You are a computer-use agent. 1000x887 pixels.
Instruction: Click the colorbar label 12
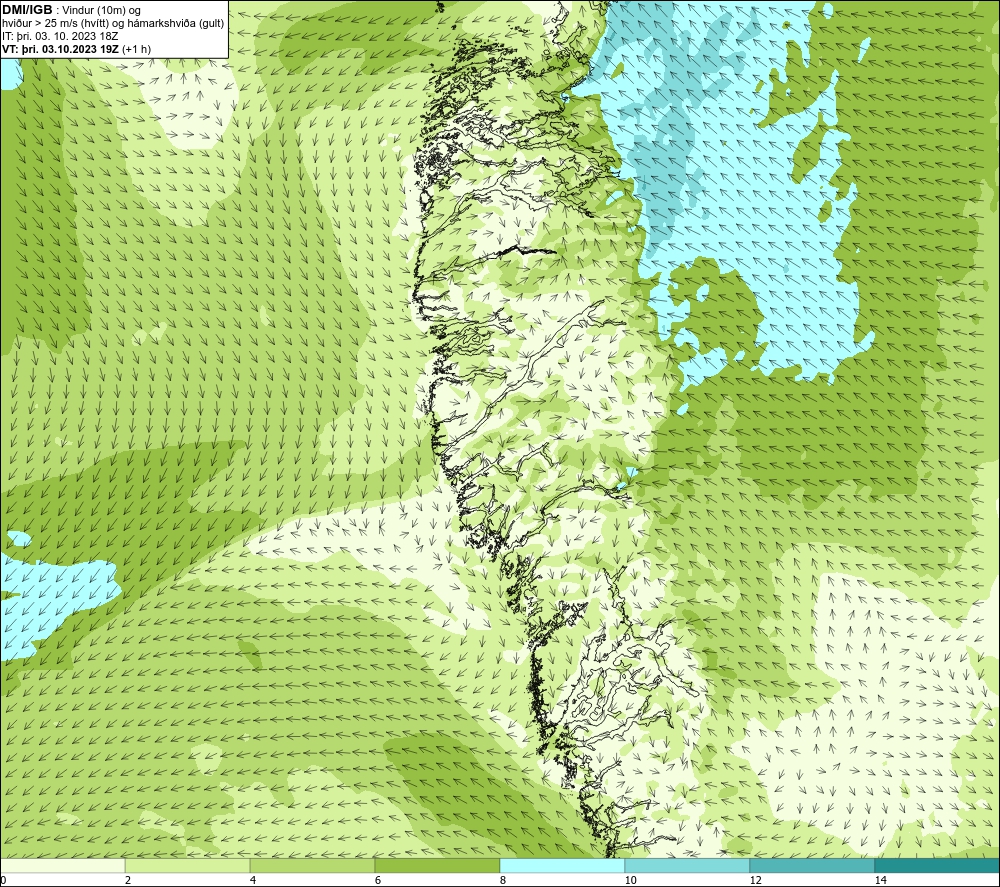tap(756, 880)
